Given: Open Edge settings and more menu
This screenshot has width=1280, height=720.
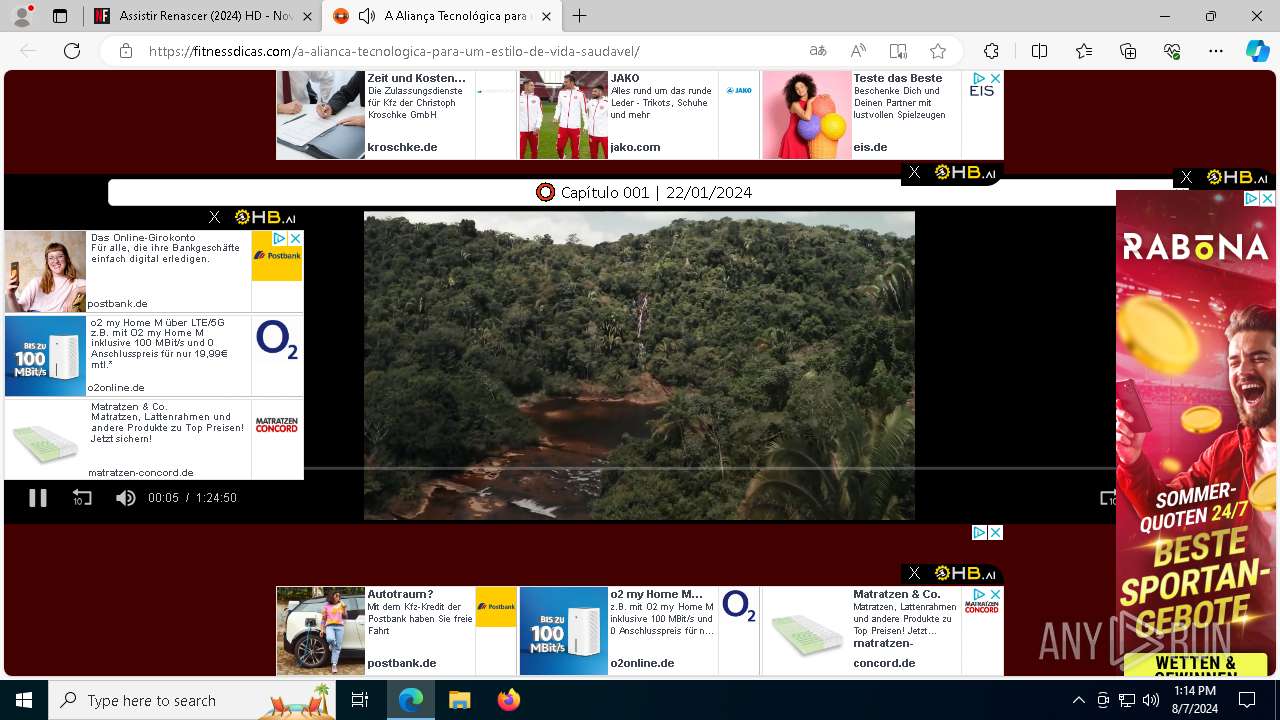Looking at the screenshot, I should pos(1216,51).
